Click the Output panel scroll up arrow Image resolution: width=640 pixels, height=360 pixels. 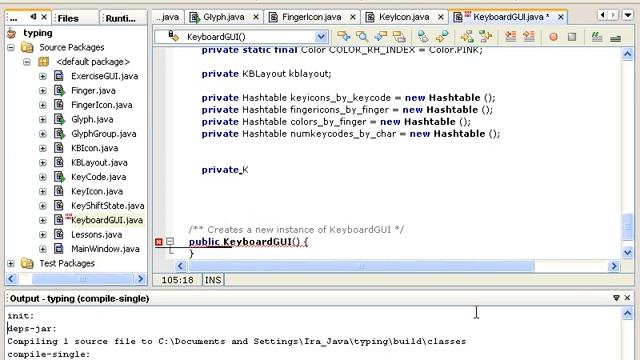[x=628, y=313]
